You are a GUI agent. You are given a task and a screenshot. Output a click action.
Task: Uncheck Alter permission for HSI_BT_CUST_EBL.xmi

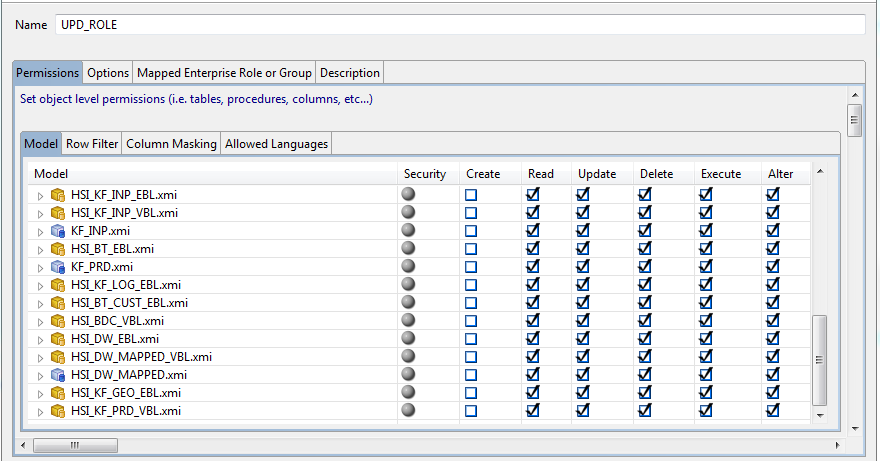[x=773, y=303]
